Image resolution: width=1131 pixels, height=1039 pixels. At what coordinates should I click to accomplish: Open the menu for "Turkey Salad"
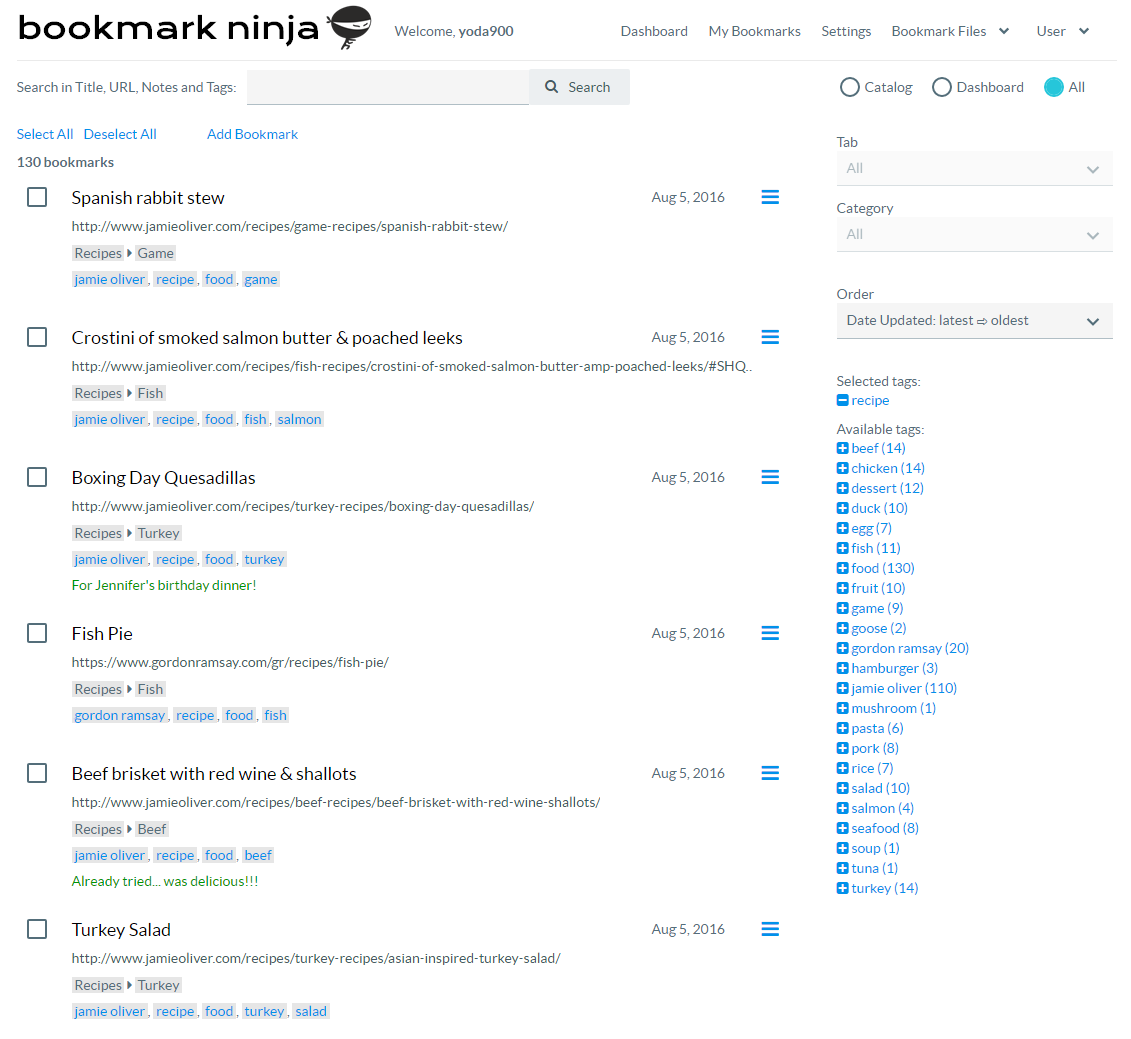click(769, 929)
